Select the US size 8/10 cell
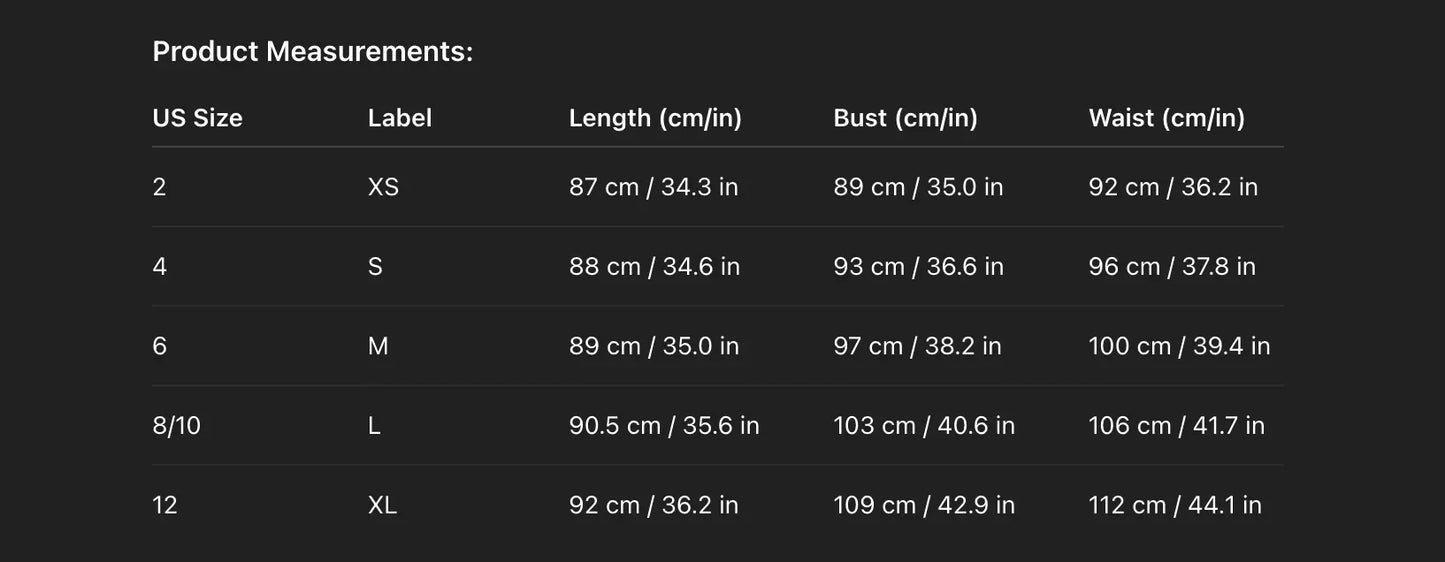This screenshot has height=562, width=1445. [176, 426]
